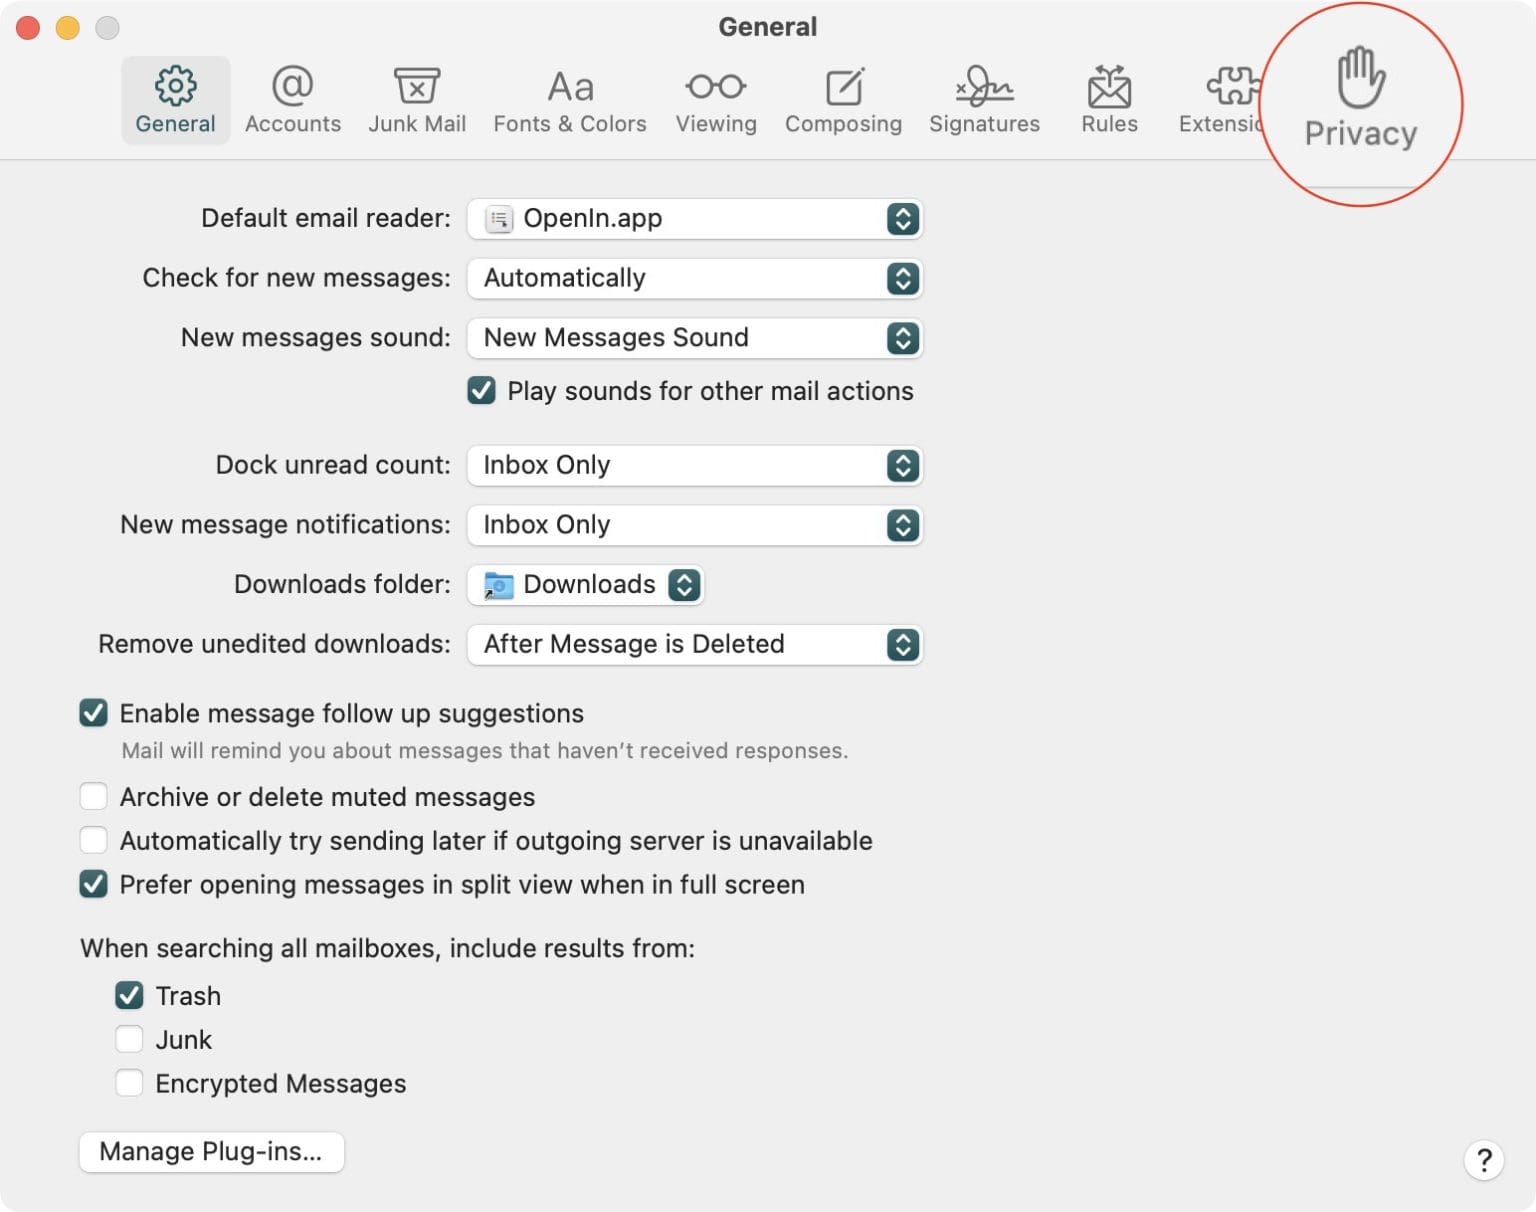
Task: Open the New messages sound dropdown
Action: coord(694,338)
